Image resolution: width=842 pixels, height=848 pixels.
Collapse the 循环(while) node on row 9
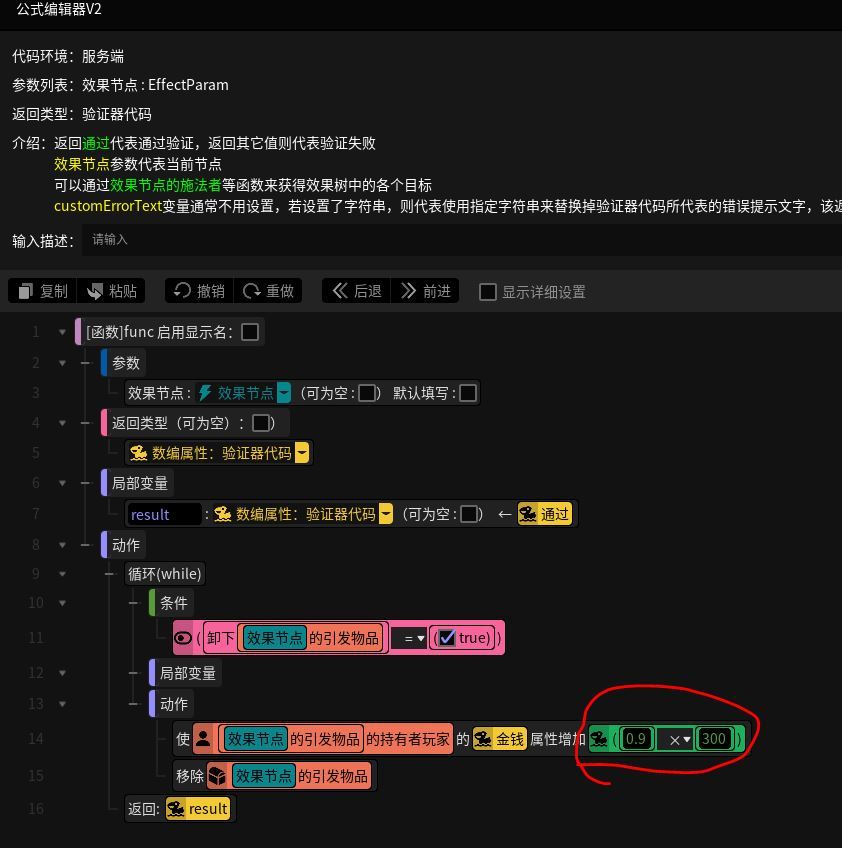[62, 573]
